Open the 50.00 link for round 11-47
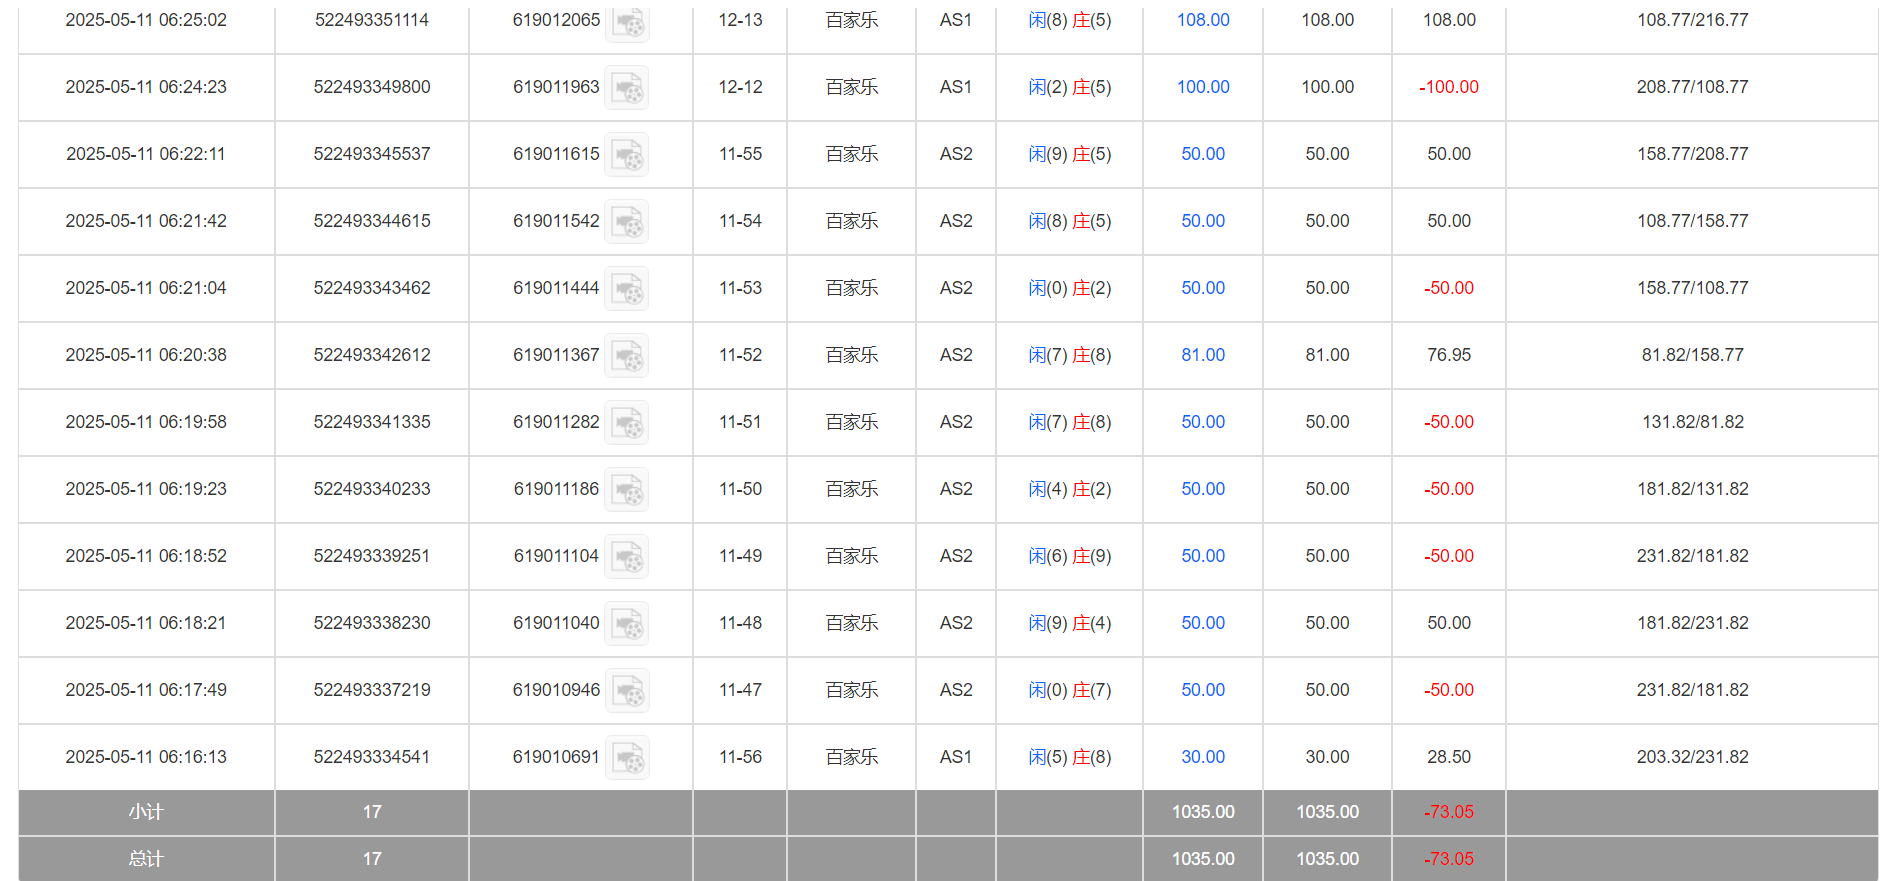The width and height of the screenshot is (1894, 881). [1202, 690]
